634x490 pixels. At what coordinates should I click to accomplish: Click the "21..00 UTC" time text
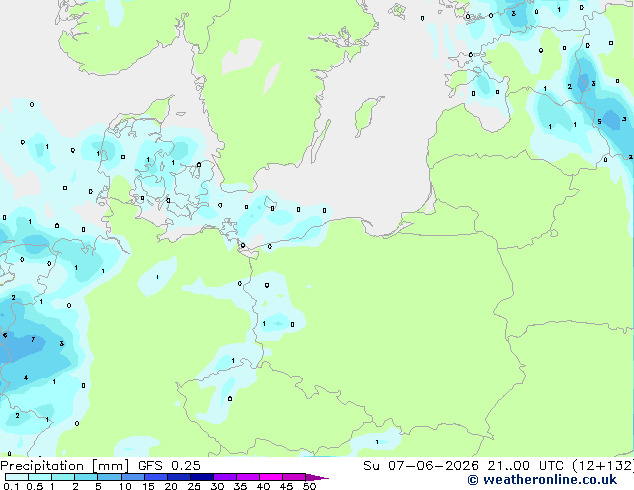(x=525, y=466)
